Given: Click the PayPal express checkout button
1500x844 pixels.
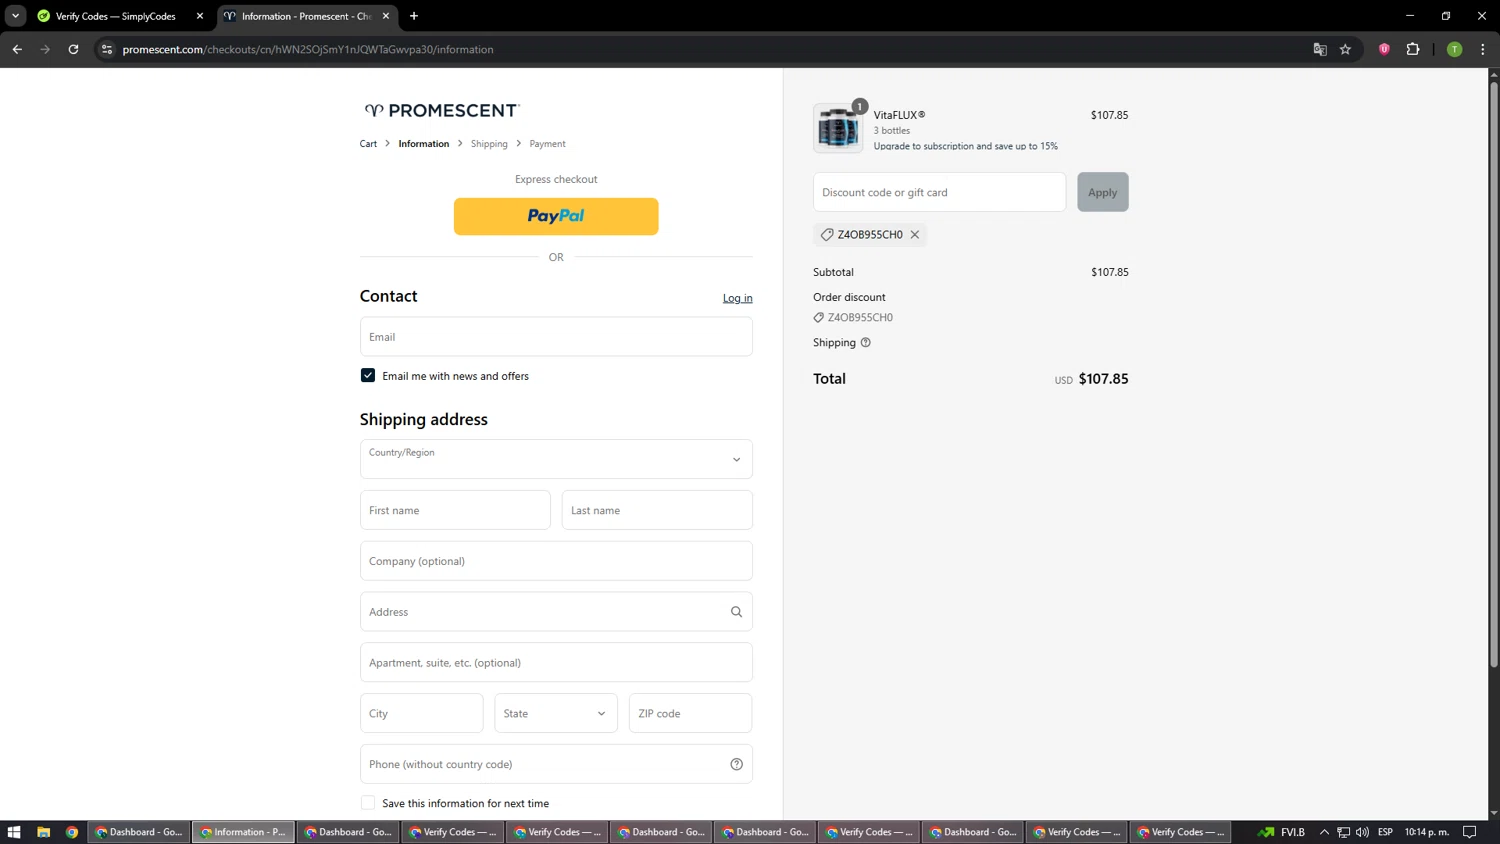Looking at the screenshot, I should tap(556, 216).
